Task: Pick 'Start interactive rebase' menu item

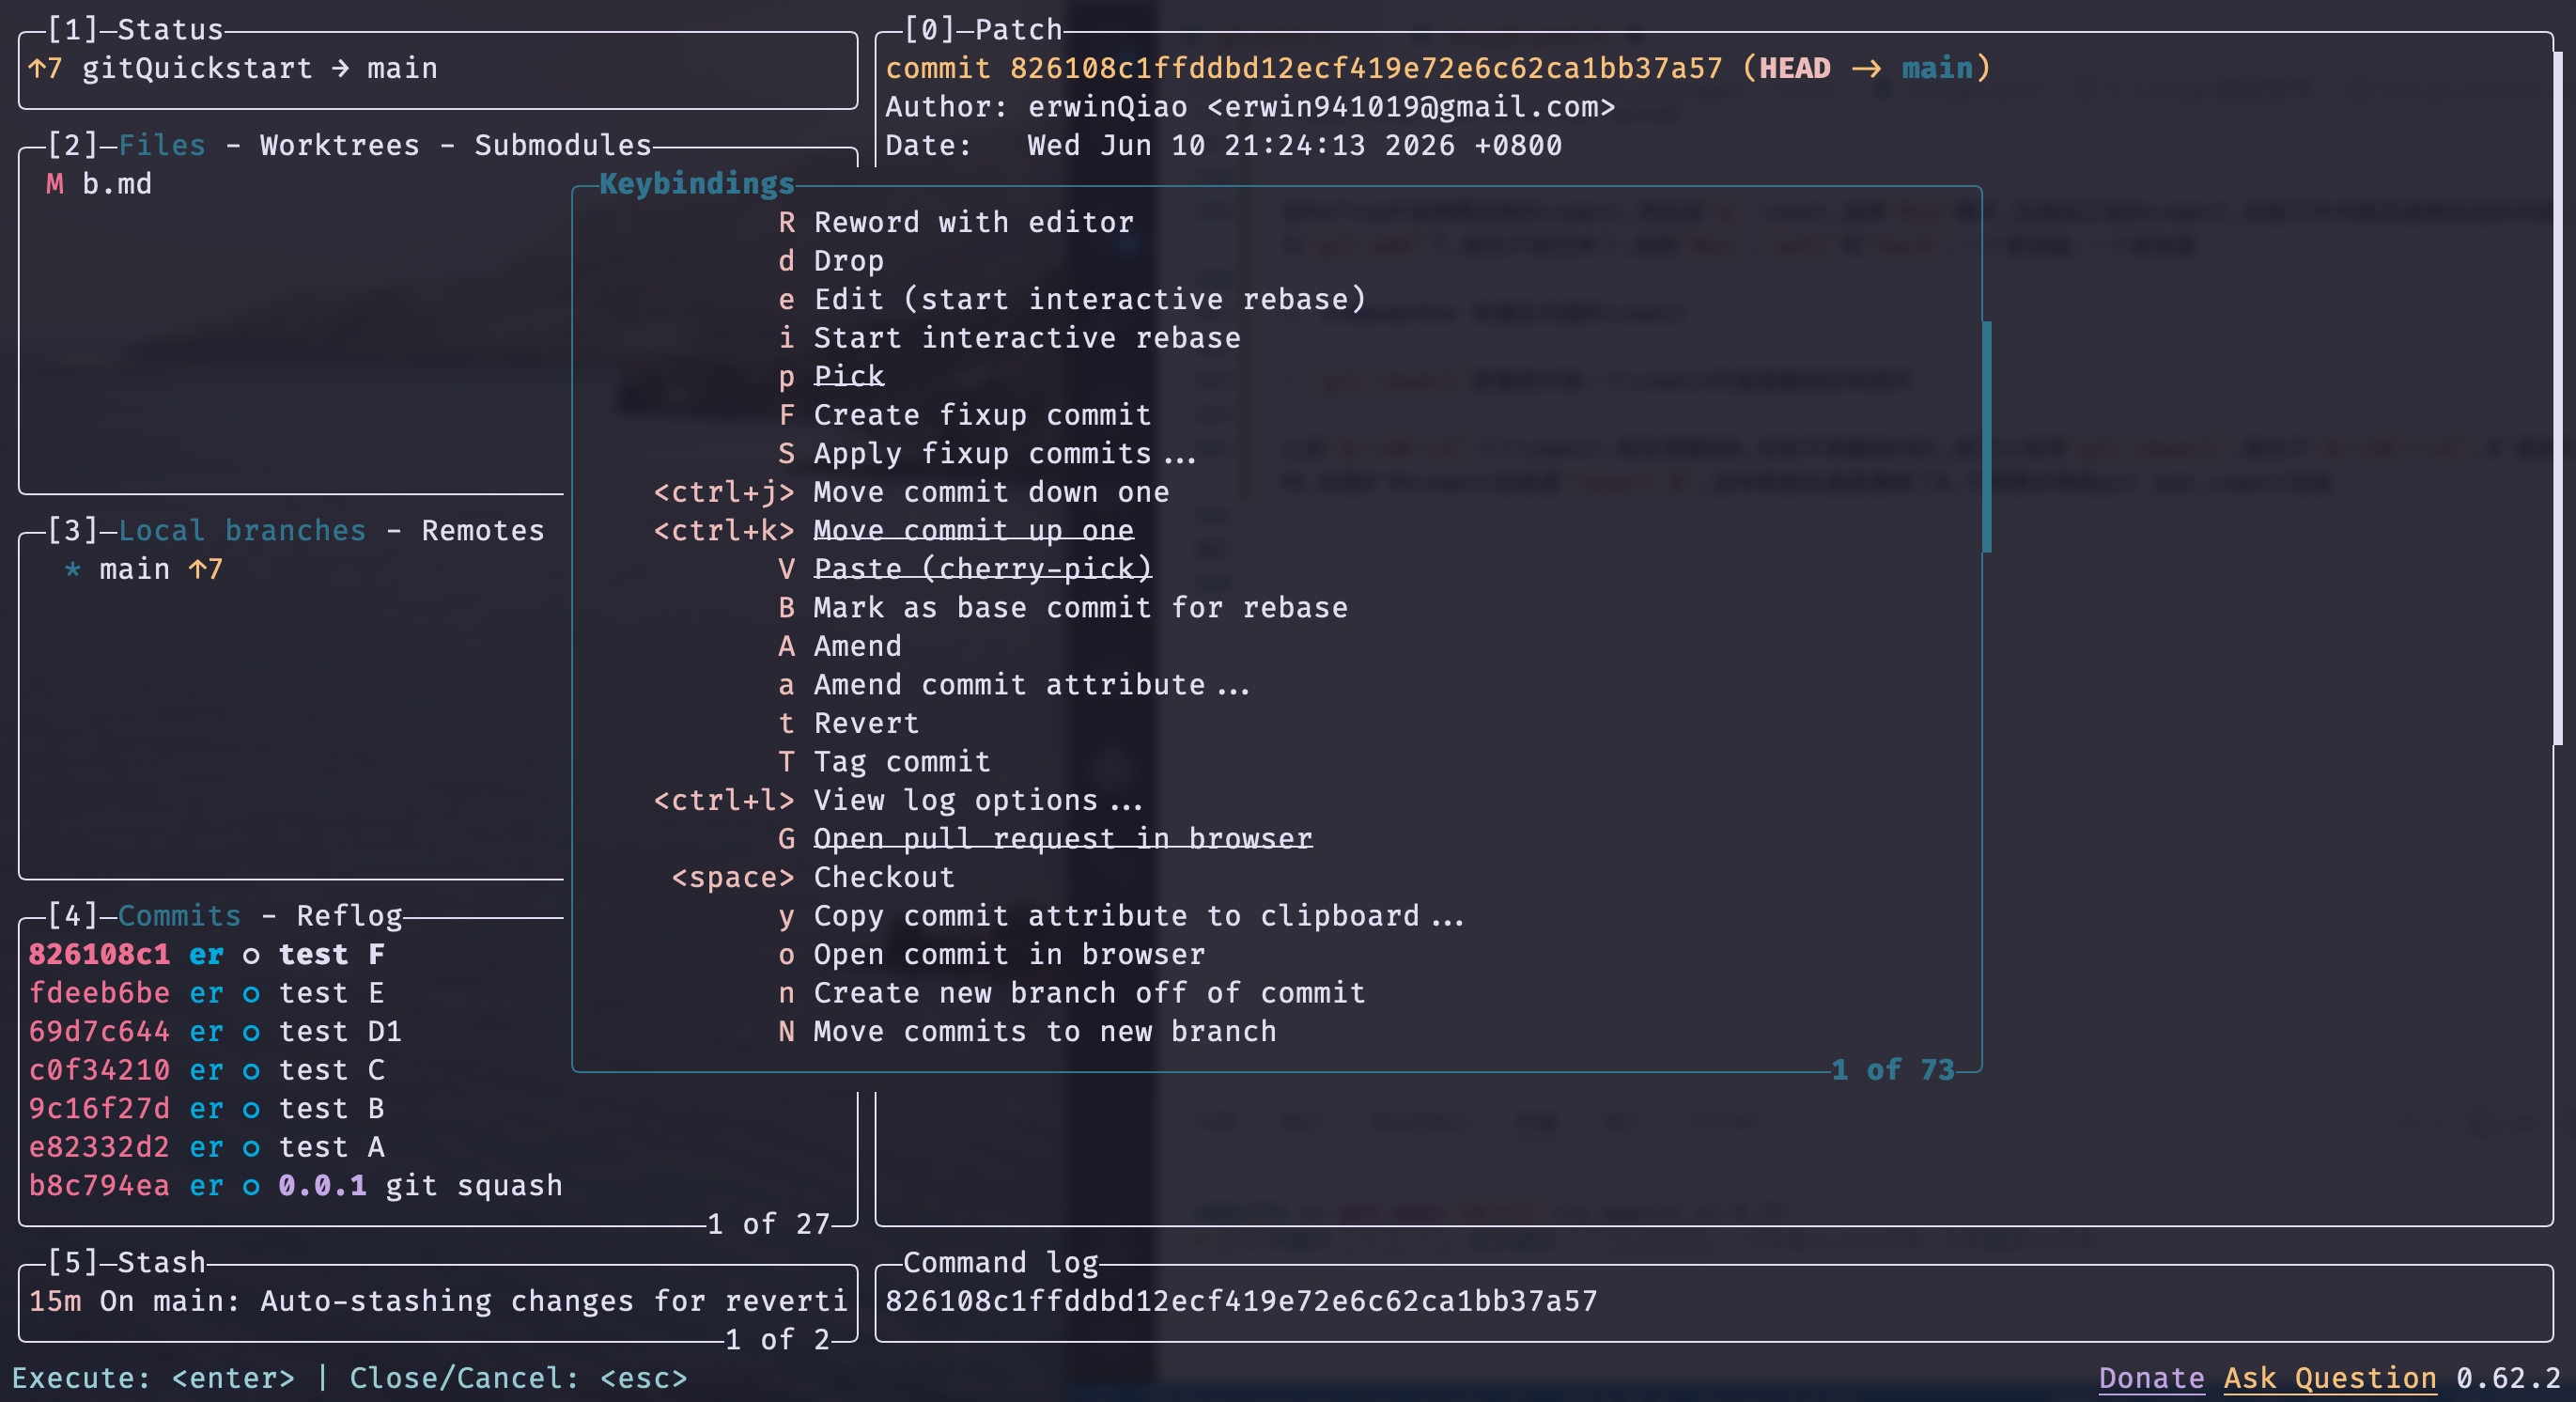Action: pos(1009,338)
